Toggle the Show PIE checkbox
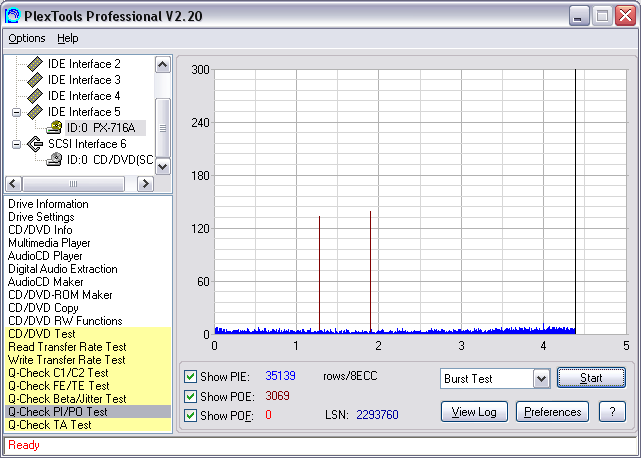641x458 pixels. coord(190,376)
